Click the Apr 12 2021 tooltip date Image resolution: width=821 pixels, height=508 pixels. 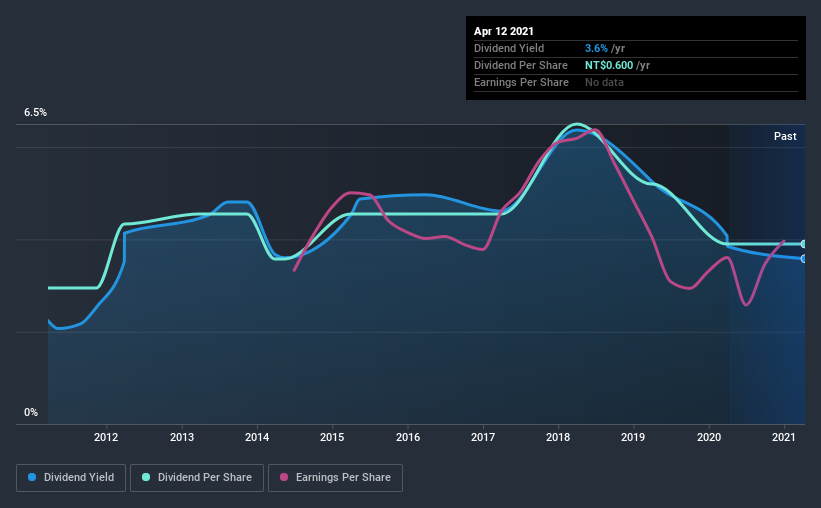coord(504,31)
